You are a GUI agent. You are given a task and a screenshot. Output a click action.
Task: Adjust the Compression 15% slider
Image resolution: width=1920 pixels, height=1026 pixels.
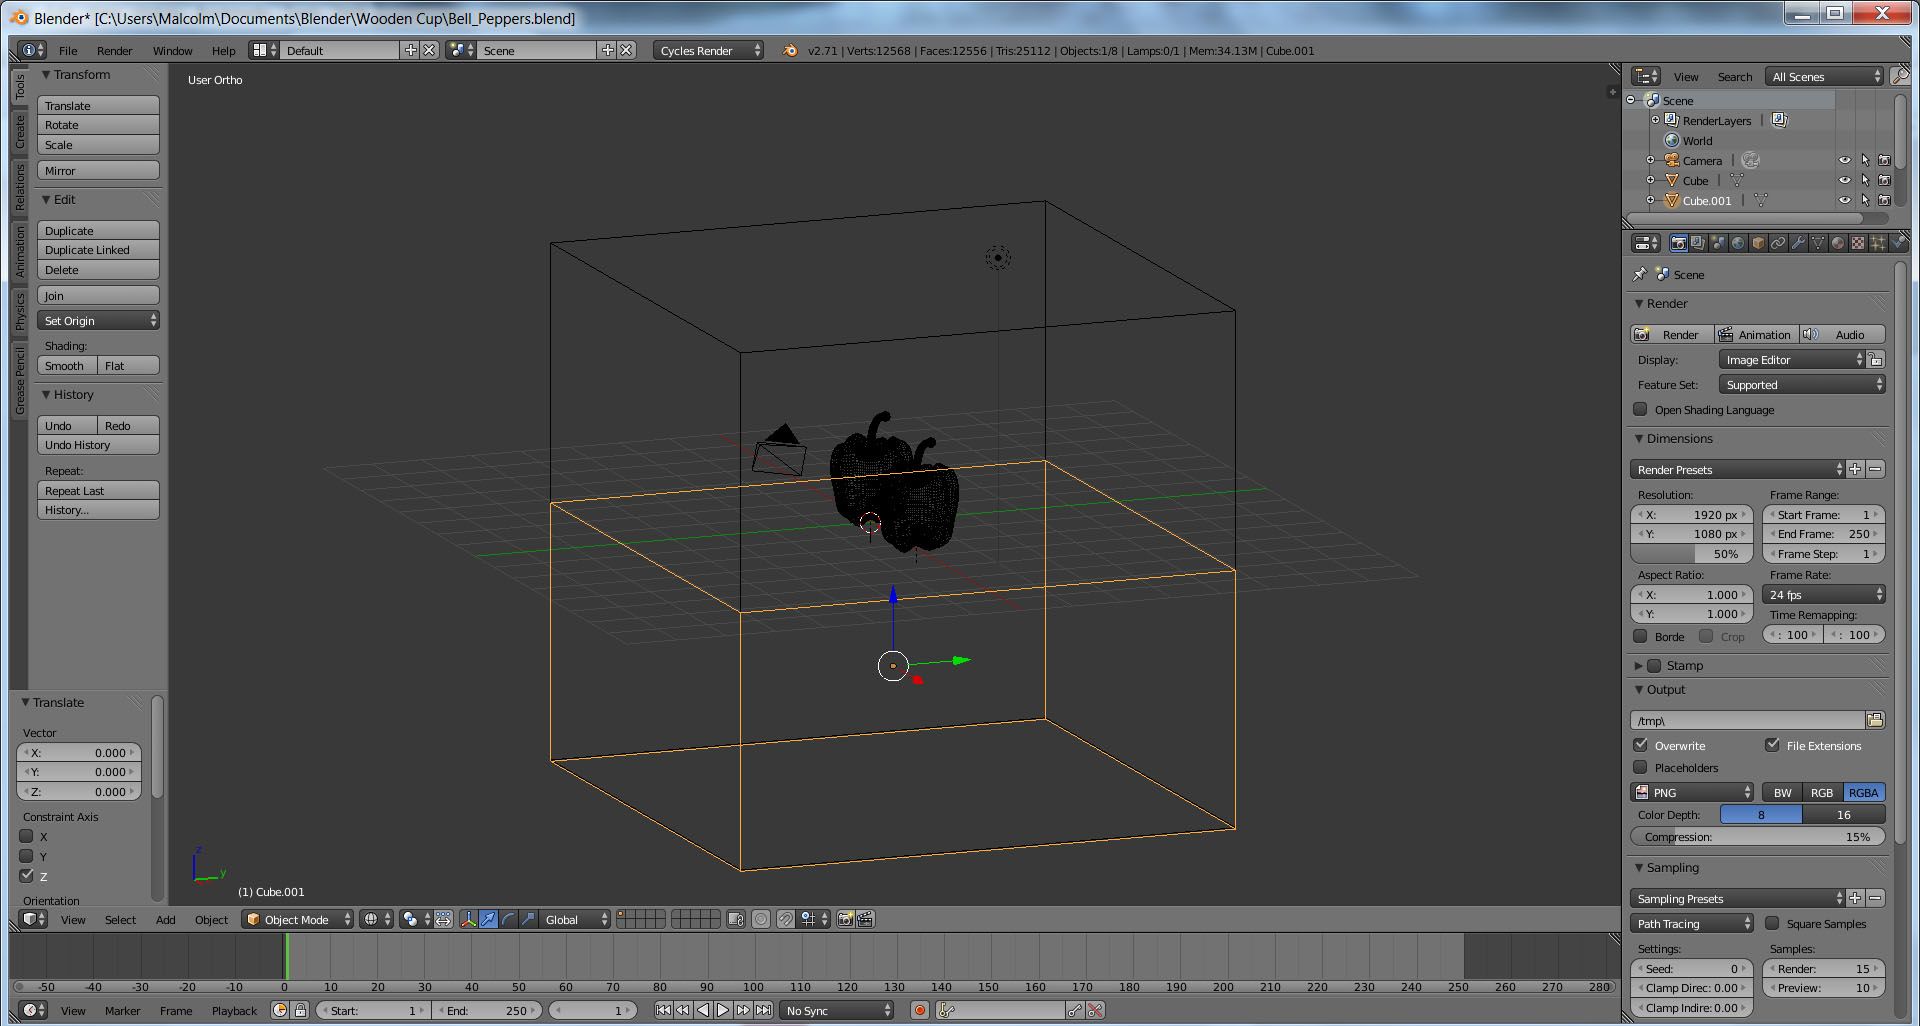coord(1758,837)
